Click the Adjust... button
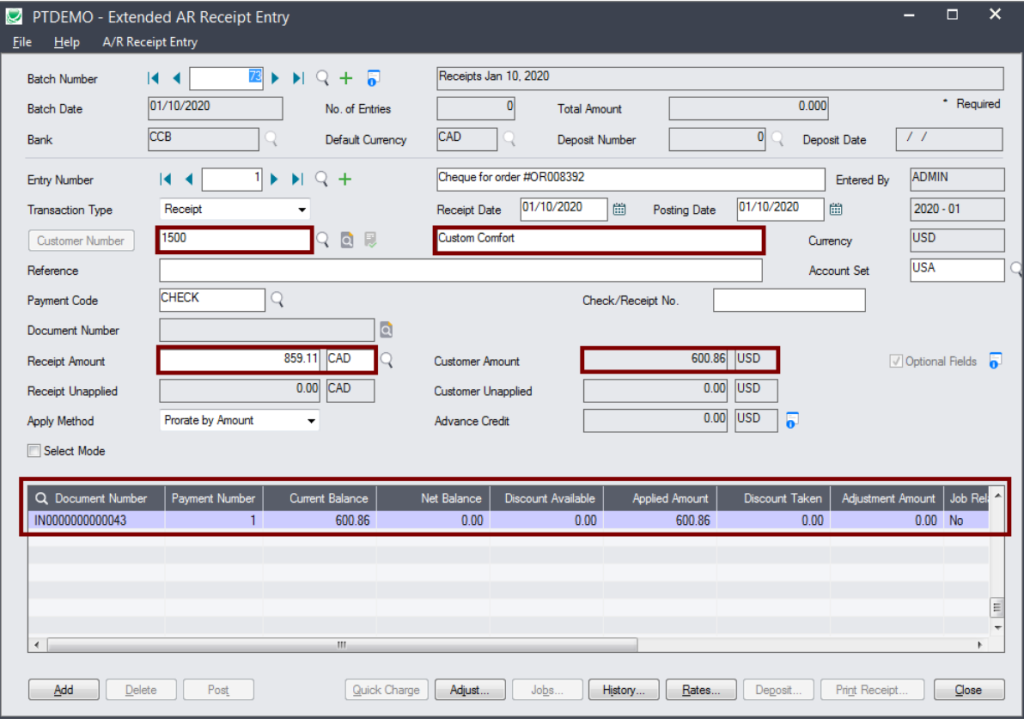1024x719 pixels. coord(470,690)
